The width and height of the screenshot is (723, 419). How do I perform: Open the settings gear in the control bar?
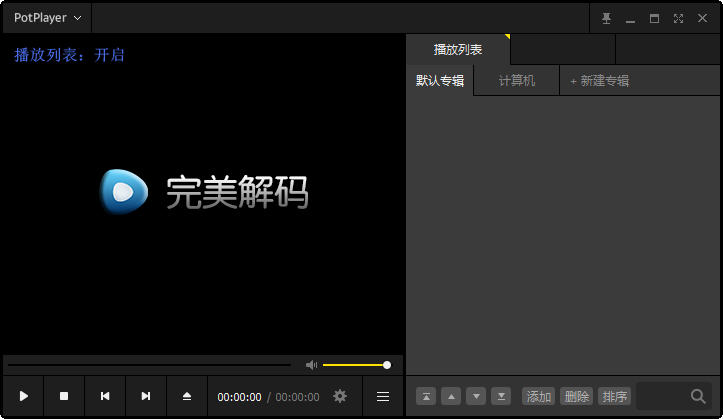(340, 396)
